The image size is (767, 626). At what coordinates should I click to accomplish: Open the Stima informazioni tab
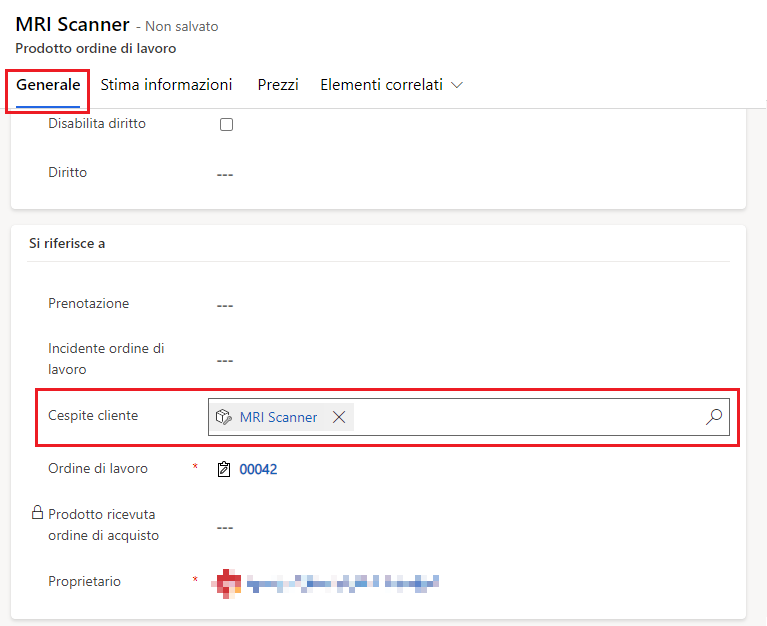click(166, 85)
